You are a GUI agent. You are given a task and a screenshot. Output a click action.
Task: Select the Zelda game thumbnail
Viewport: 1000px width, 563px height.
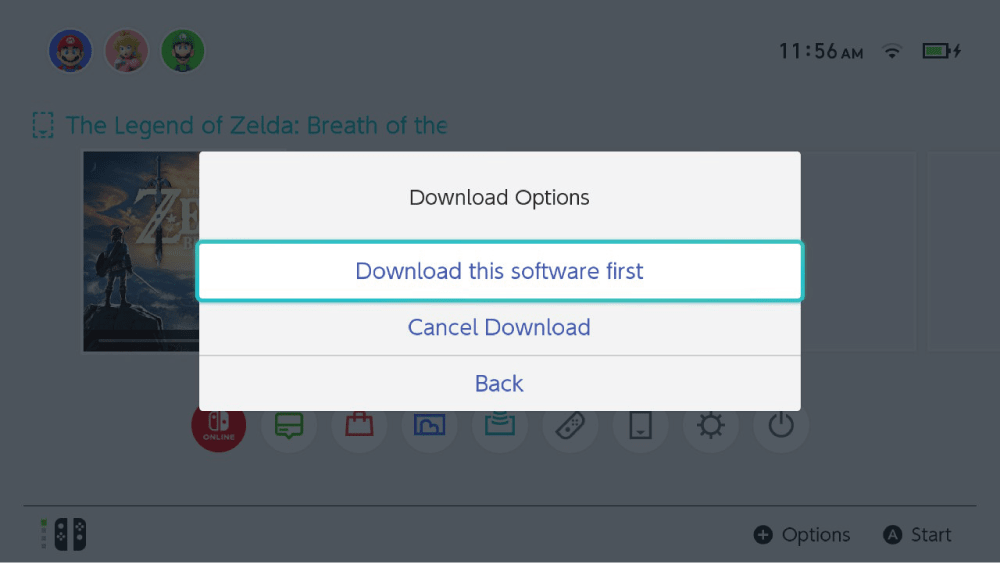pyautogui.click(x=140, y=250)
